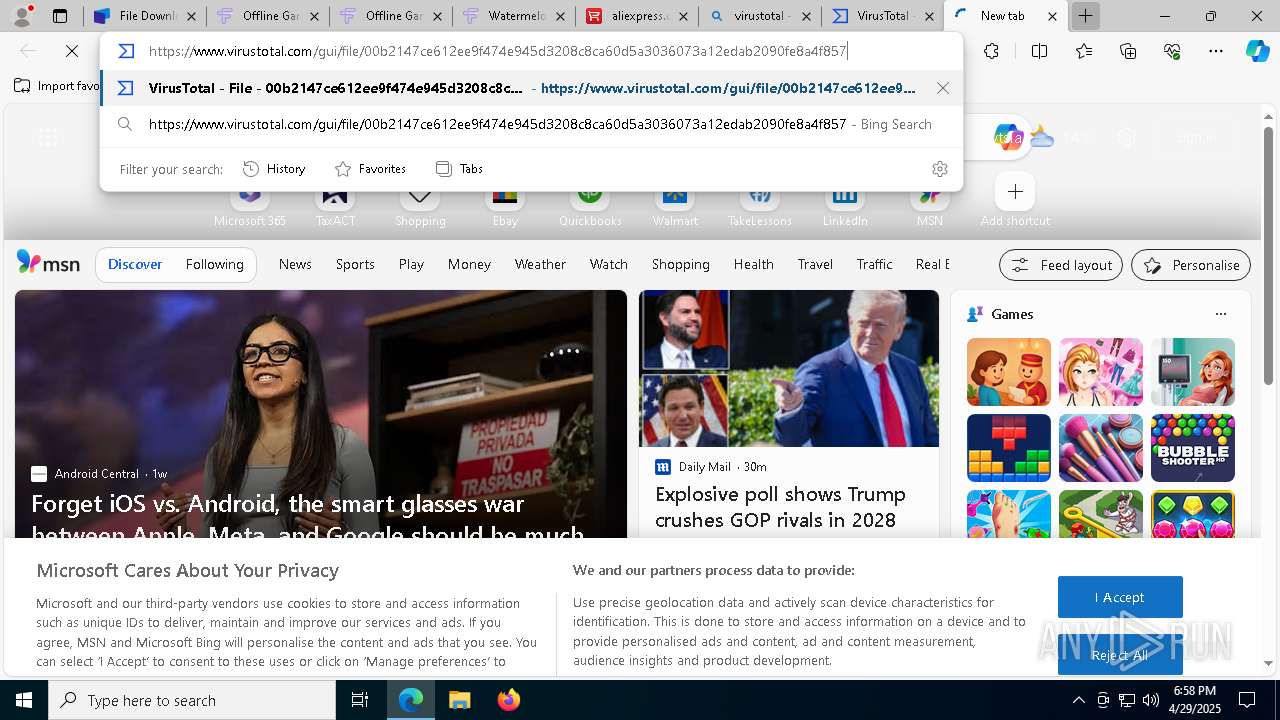Viewport: 1280px width, 720px height.
Task: Filter suggestions by History
Action: click(x=274, y=169)
